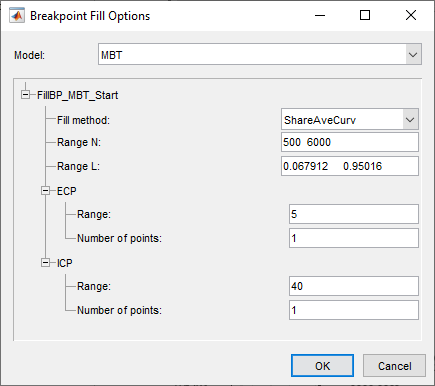The height and width of the screenshot is (386, 435).
Task: Select the Fill method label
Action: point(83,120)
